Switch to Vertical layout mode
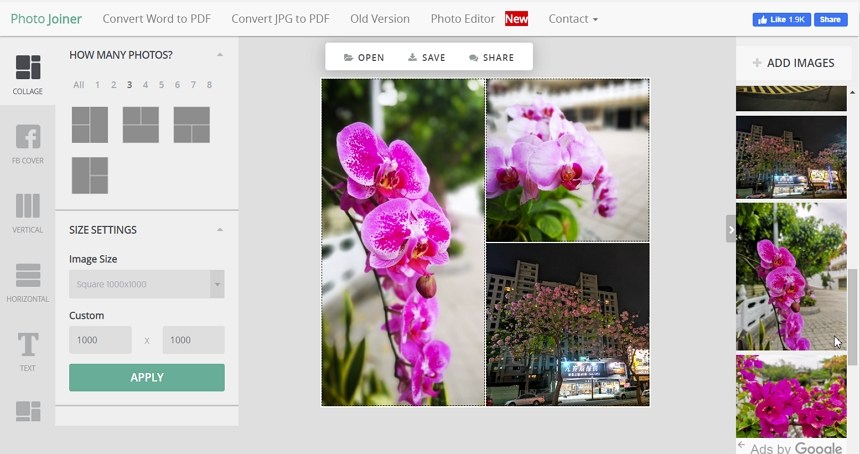 pos(27,213)
